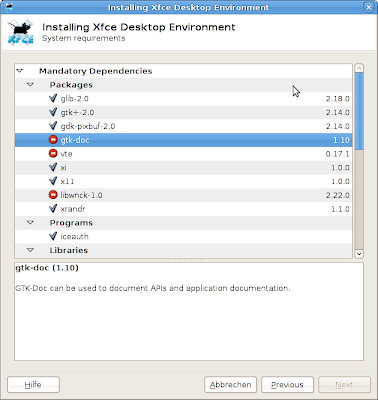Click the pane divider handle below list
Screen dimensions: 378x400
[189, 260]
